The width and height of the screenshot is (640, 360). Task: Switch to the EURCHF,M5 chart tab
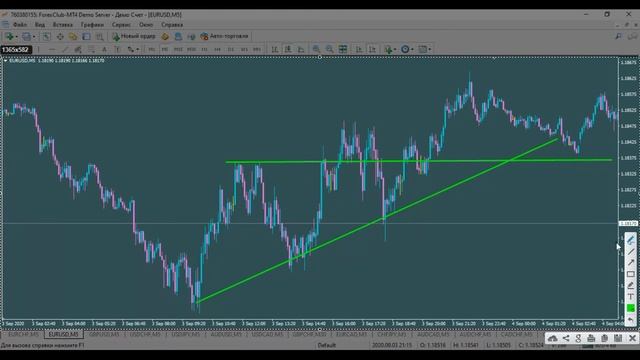coord(23,334)
